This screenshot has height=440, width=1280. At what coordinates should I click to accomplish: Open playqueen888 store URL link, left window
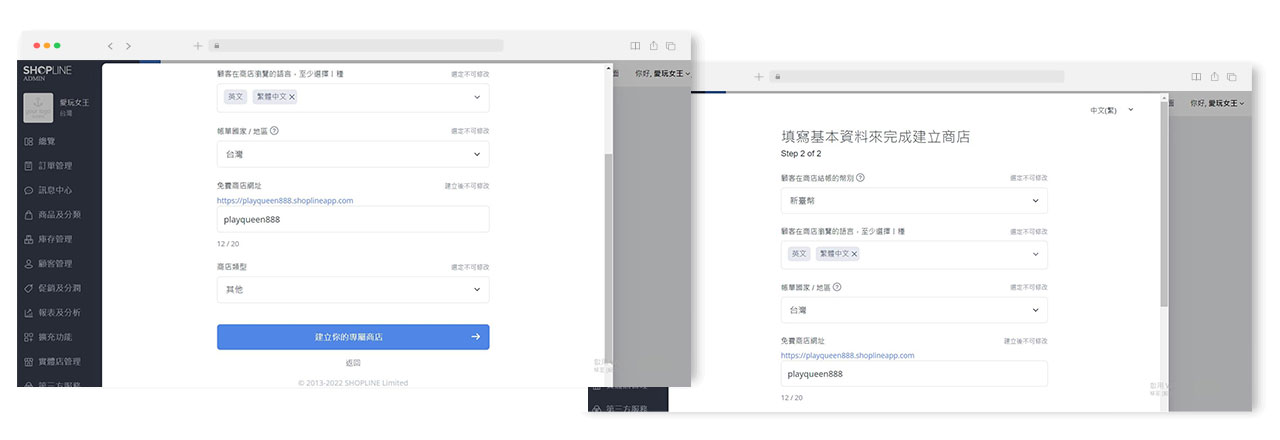(285, 201)
